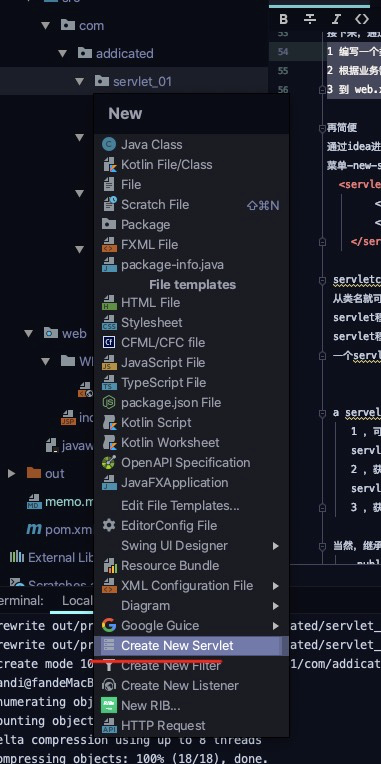Click the Italic formatting icon
Image resolution: width=381 pixels, height=764 pixels.
click(x=336, y=19)
